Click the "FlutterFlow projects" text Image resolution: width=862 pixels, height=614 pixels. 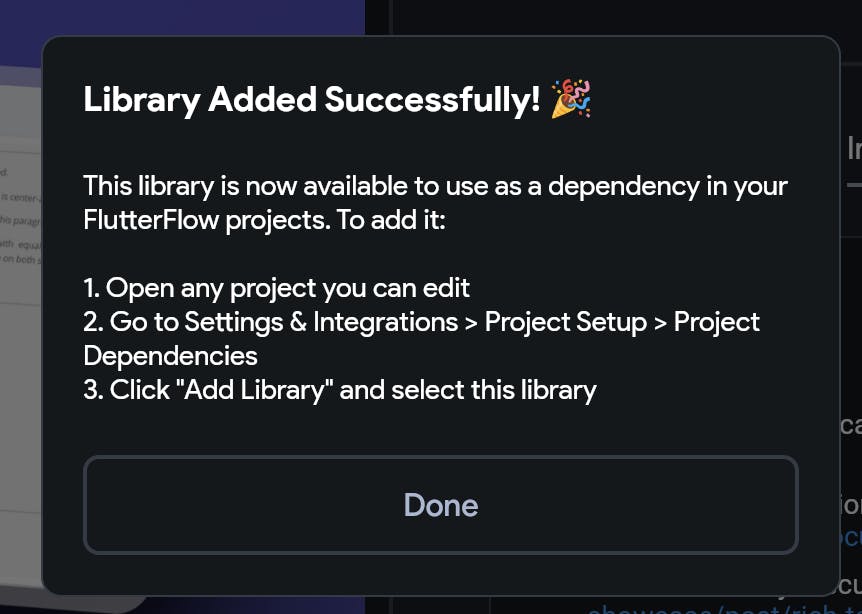(x=206, y=221)
